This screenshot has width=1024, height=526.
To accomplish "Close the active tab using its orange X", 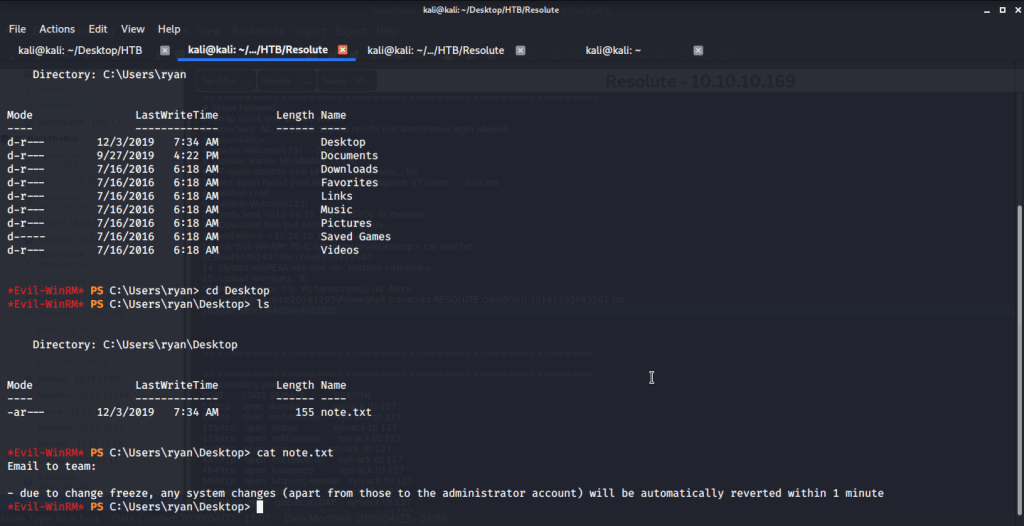I will (342, 50).
